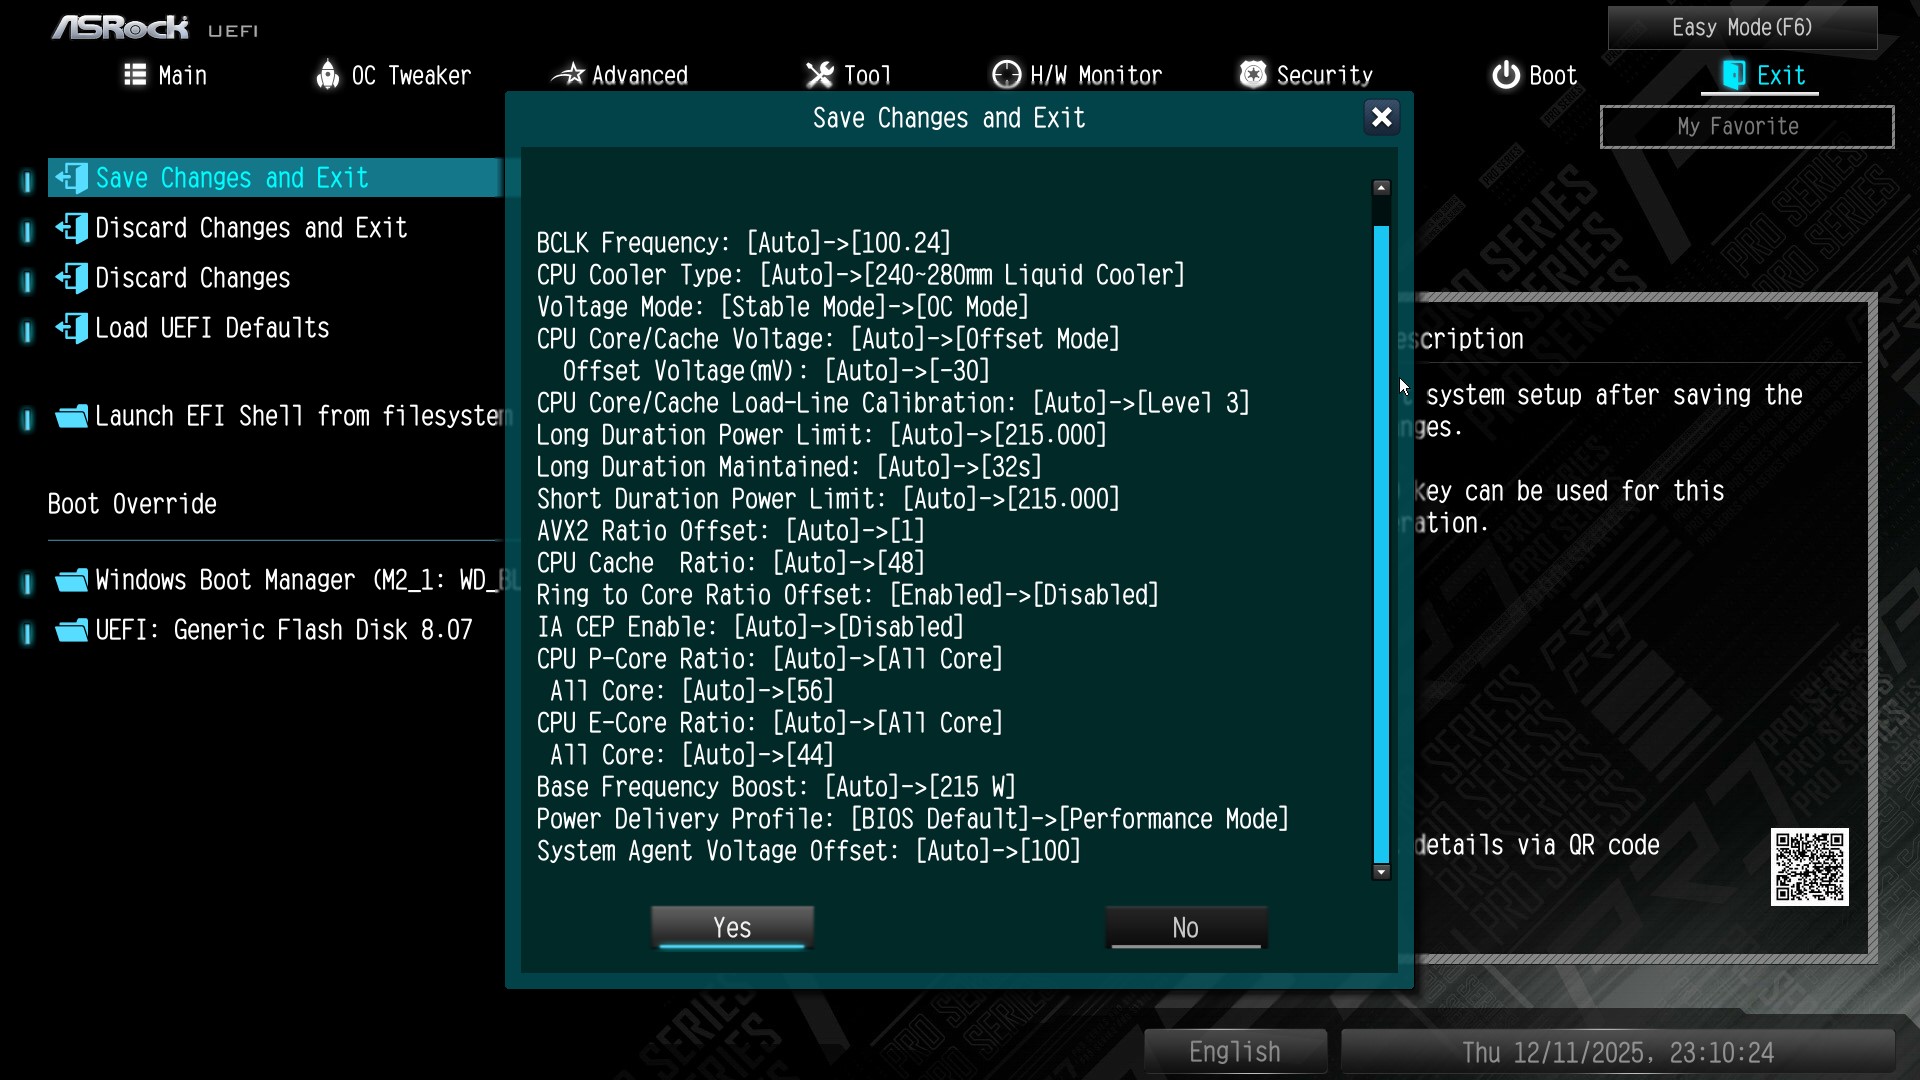The image size is (1920, 1080).
Task: Confirm saving with the Yes button
Action: [x=732, y=927]
